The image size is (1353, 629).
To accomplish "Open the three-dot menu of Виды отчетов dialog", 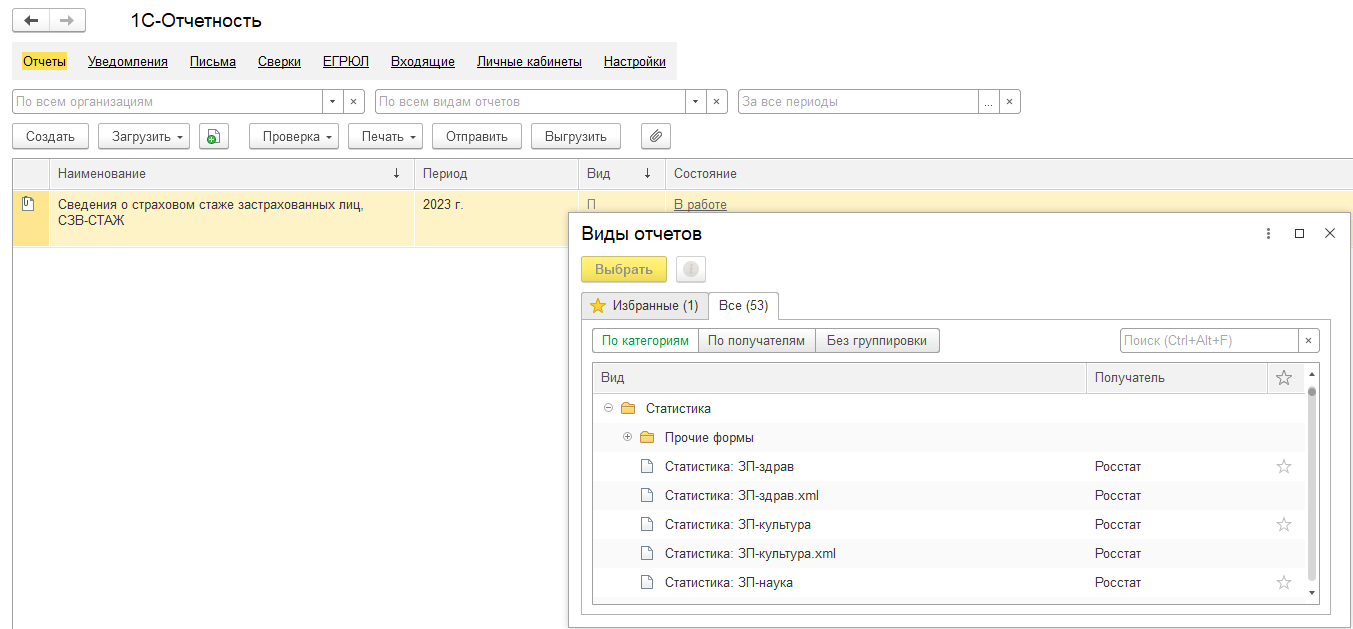I will 1268,233.
